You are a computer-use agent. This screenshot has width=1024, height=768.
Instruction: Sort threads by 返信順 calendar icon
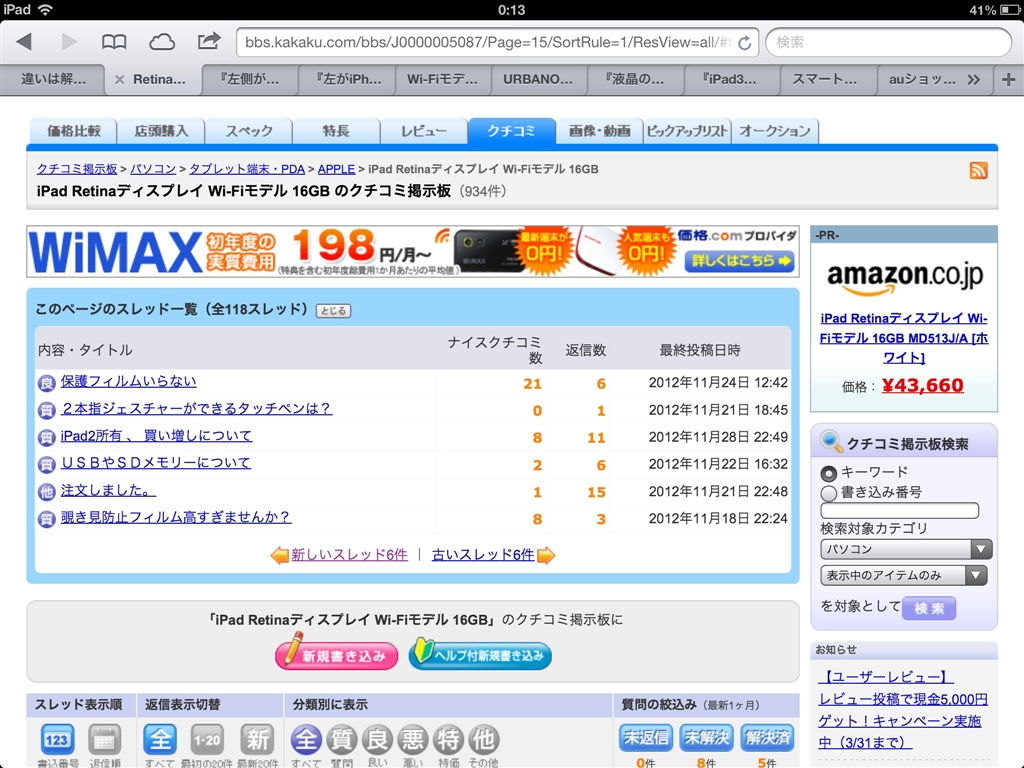tap(104, 739)
